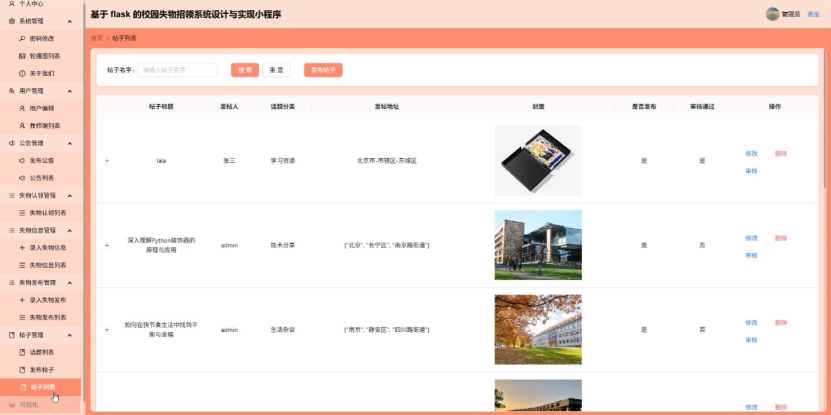Click the user icon beside 用户编辑
This screenshot has width=831, height=415.
22,108
